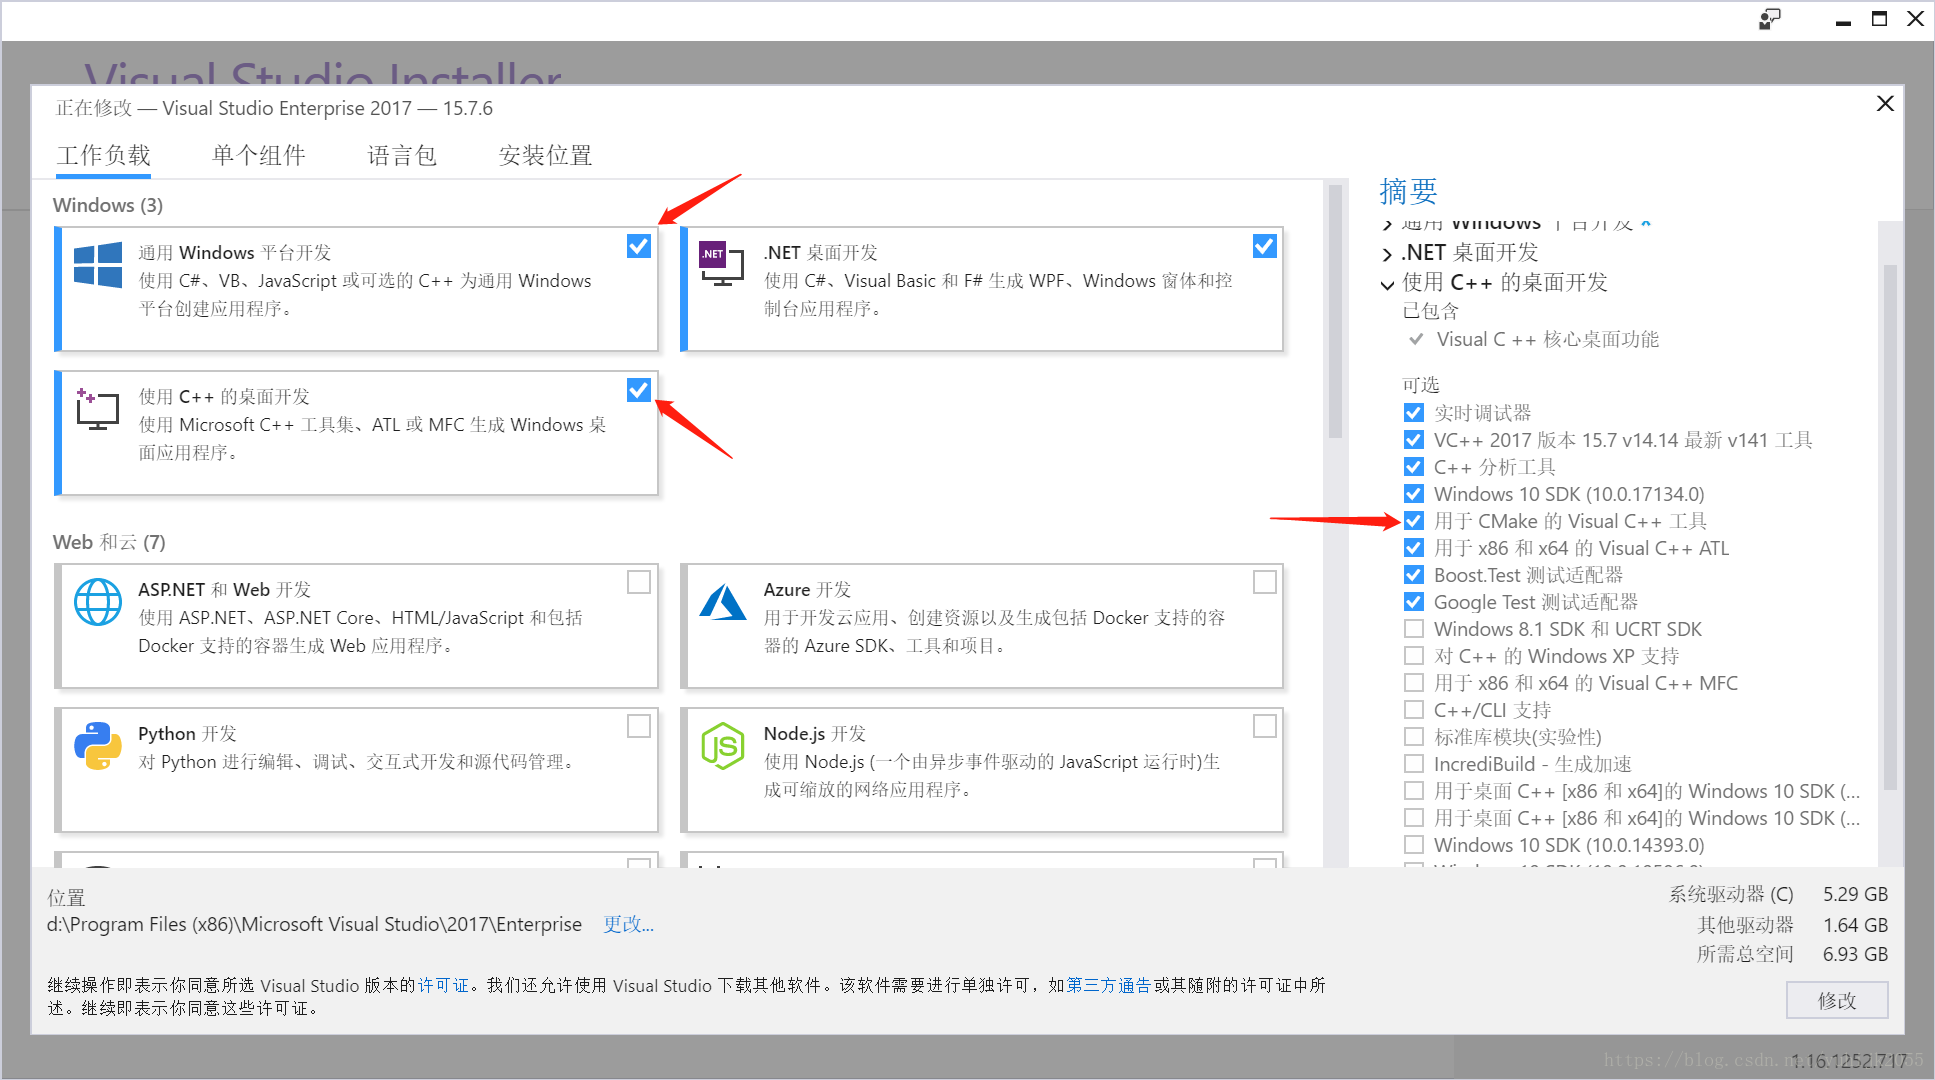Click the Node.js JS hexagon icon
The width and height of the screenshot is (1935, 1080).
(x=722, y=744)
